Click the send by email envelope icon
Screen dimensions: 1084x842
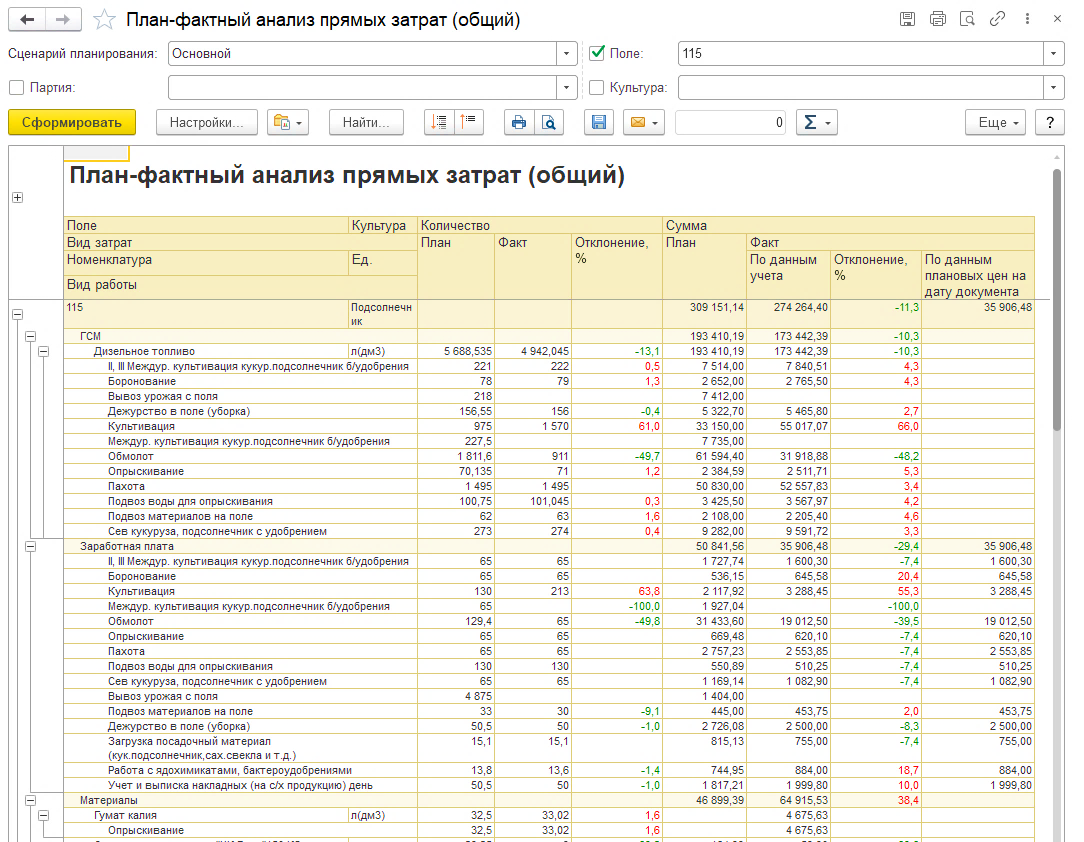pos(643,122)
